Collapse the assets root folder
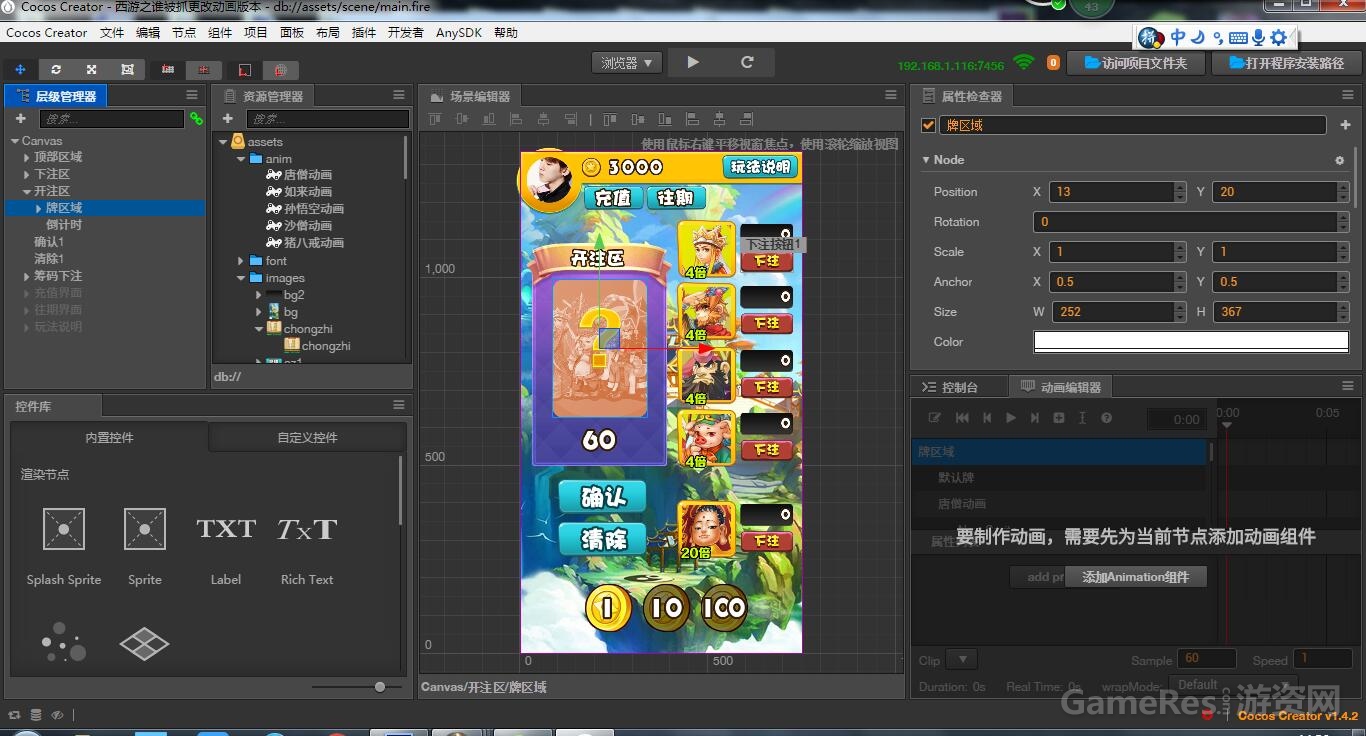Viewport: 1366px width, 736px height. click(x=223, y=142)
